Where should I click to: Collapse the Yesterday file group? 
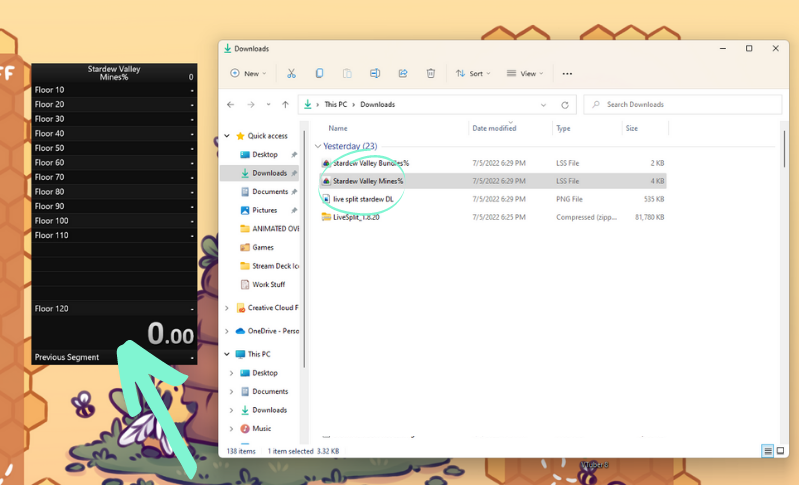pos(318,146)
